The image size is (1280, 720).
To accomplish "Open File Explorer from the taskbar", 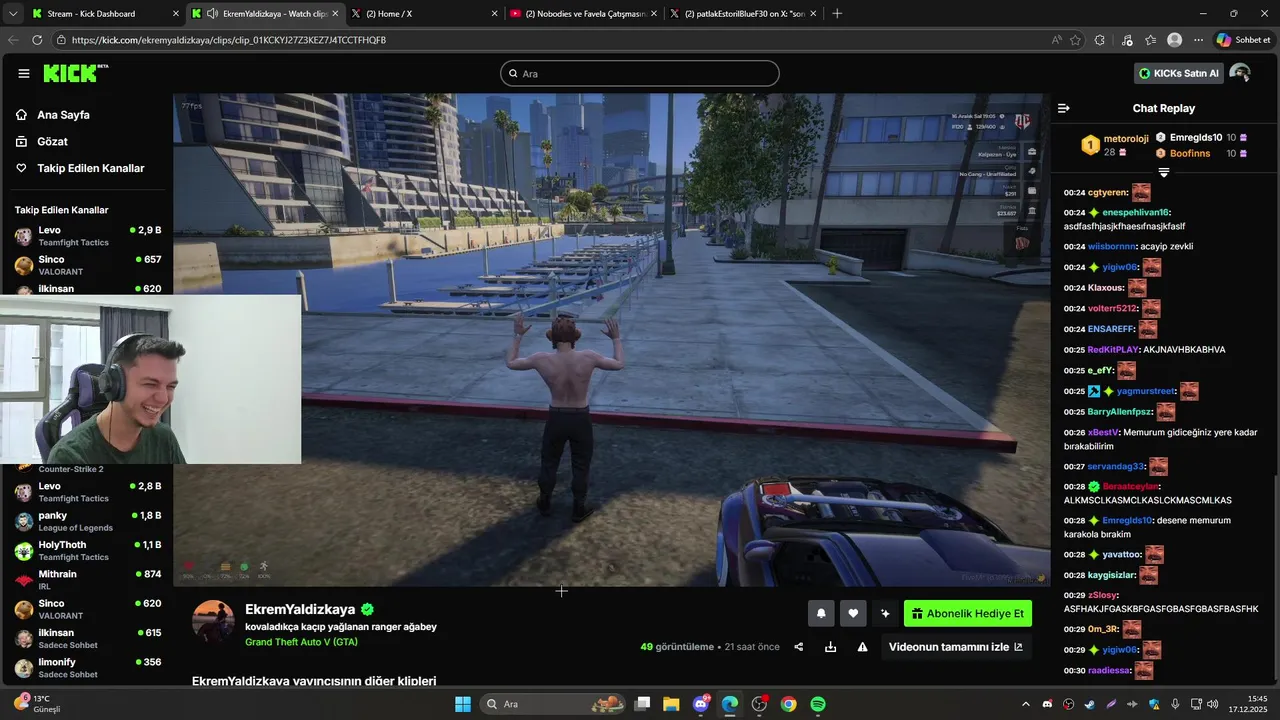I will pos(671,704).
